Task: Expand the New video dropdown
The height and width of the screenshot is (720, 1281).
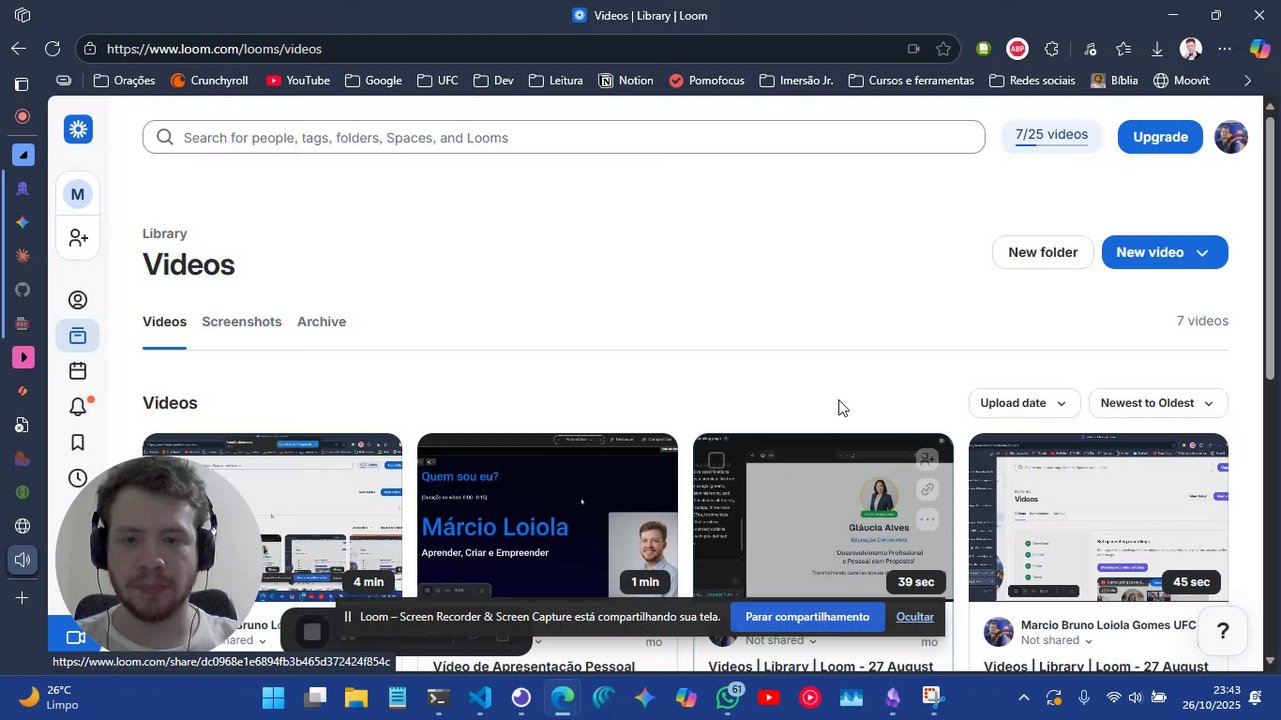Action: (x=1202, y=253)
